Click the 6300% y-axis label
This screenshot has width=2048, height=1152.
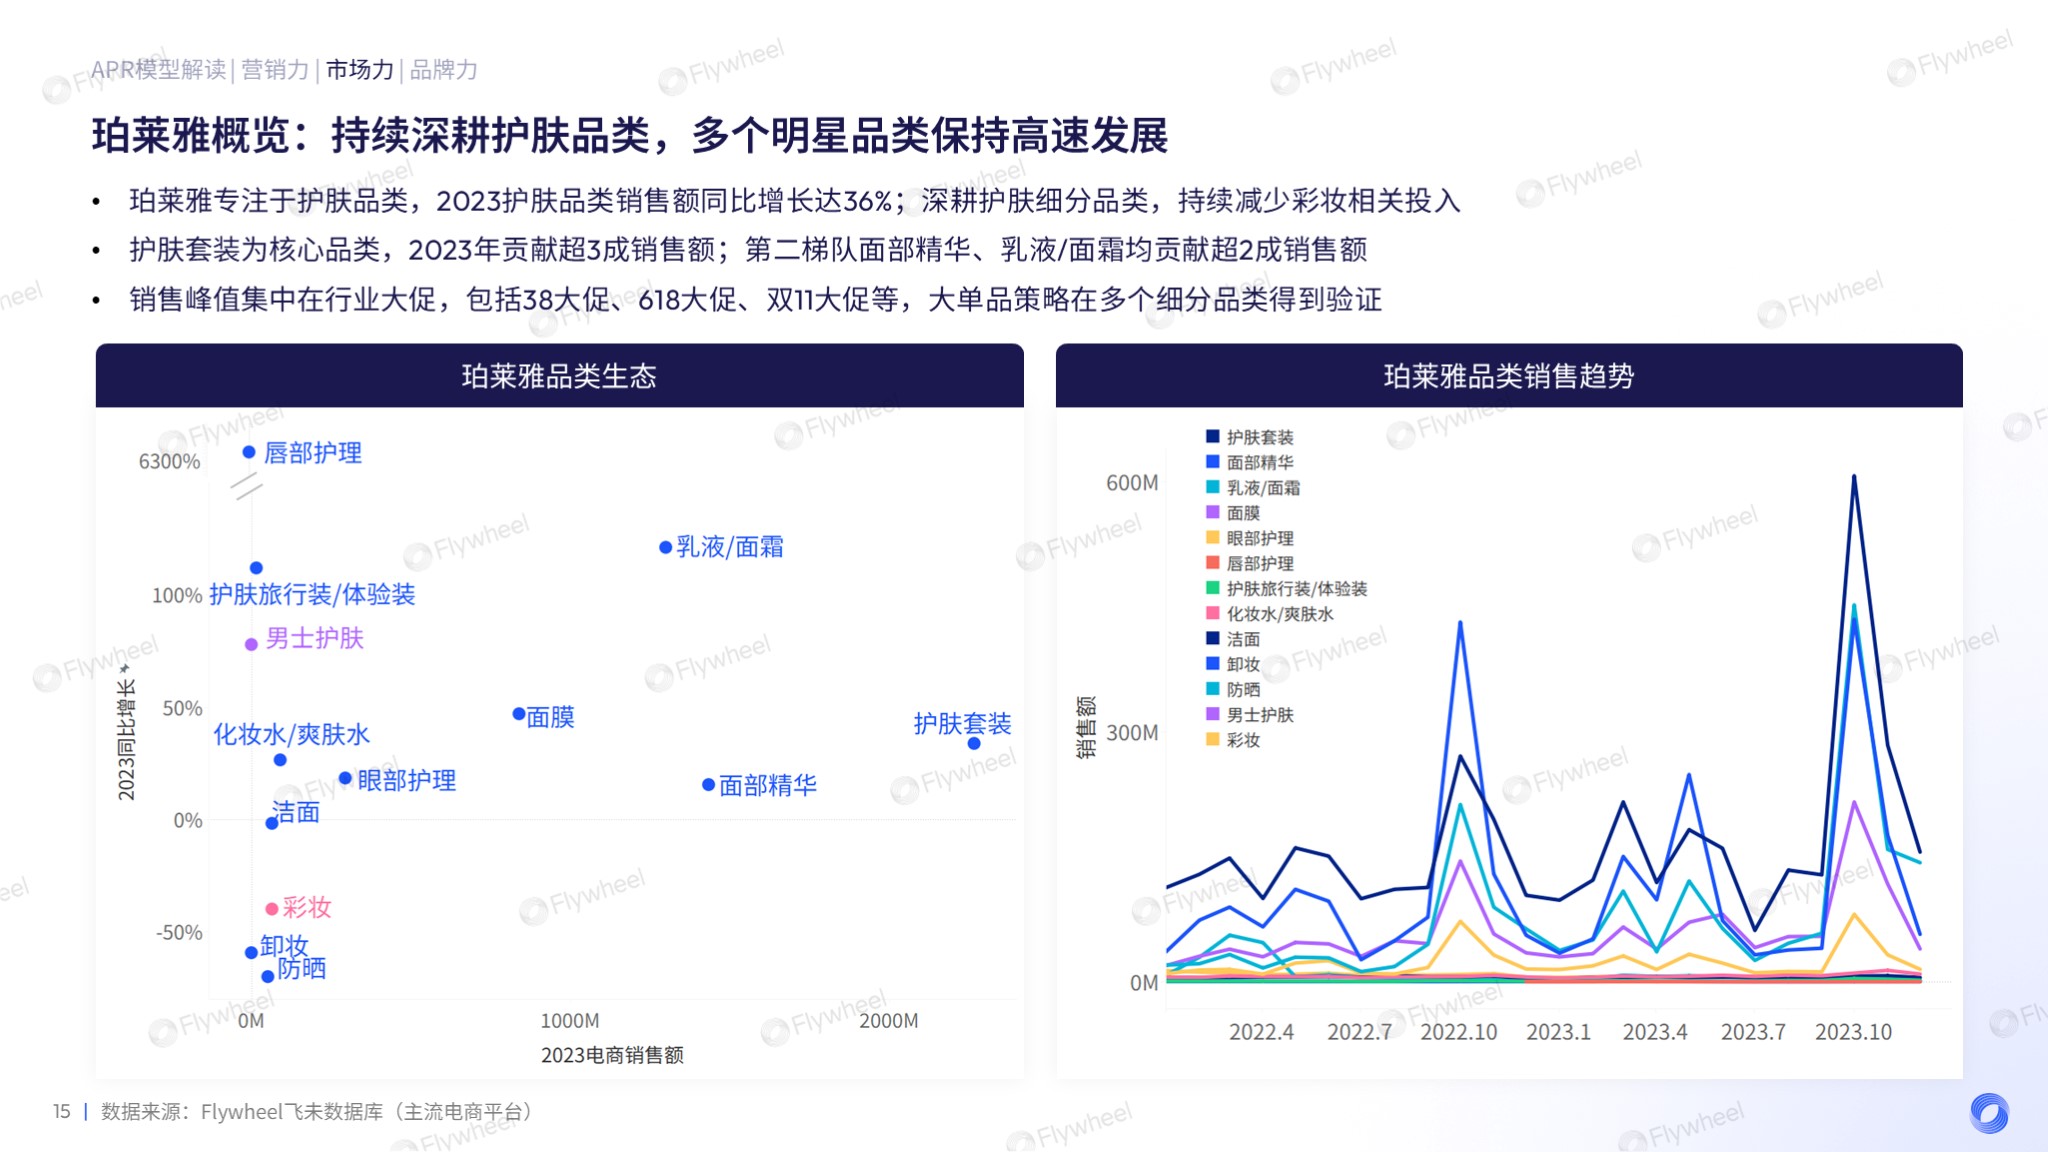(169, 461)
